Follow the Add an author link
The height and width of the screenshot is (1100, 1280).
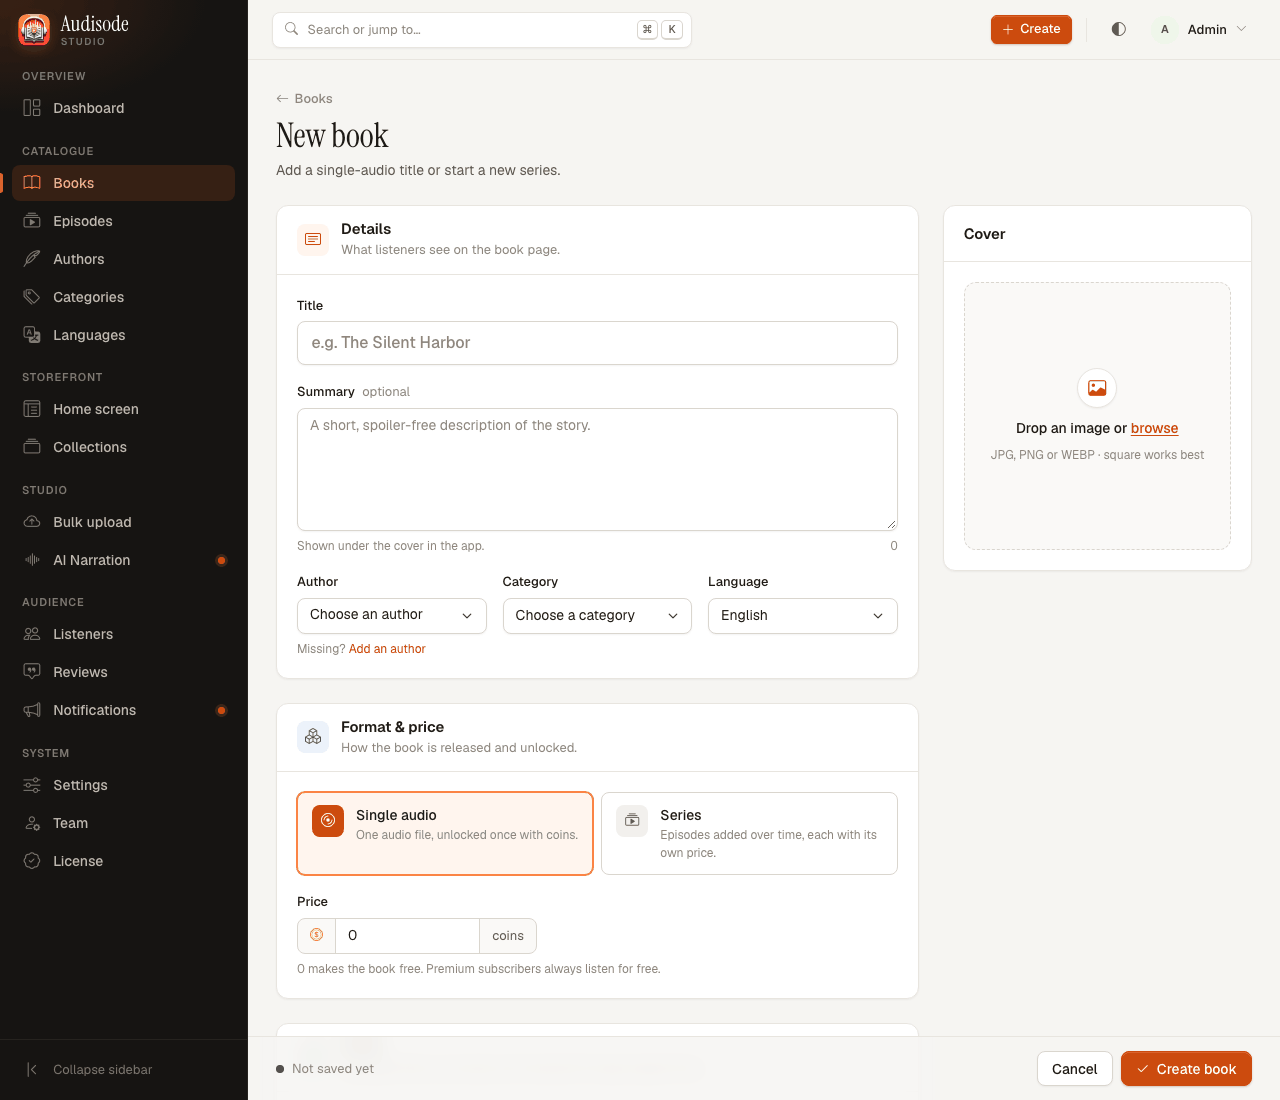[387, 649]
